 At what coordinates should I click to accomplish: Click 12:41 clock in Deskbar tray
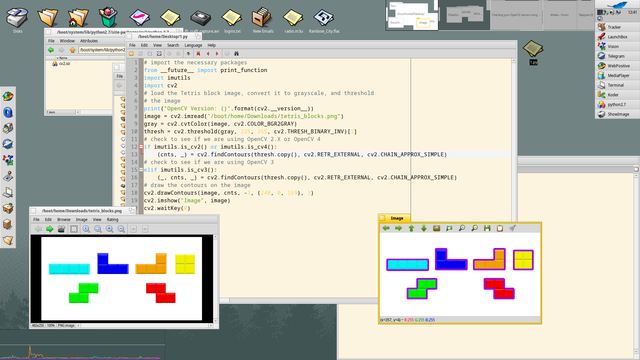click(x=632, y=13)
